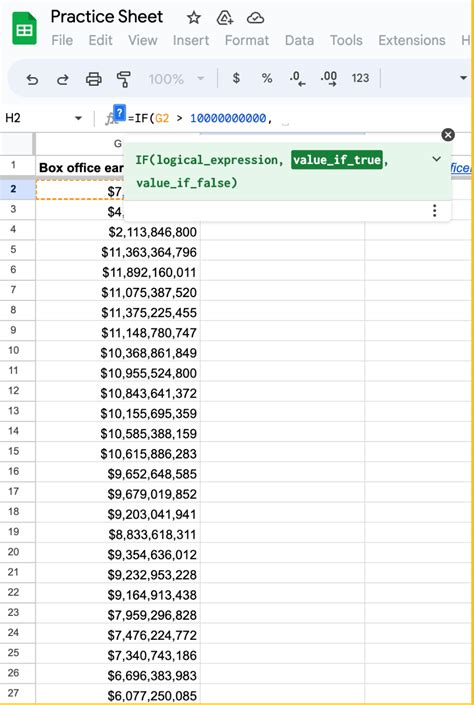Open the Tools menu
This screenshot has height=705, width=474.
pyautogui.click(x=346, y=40)
